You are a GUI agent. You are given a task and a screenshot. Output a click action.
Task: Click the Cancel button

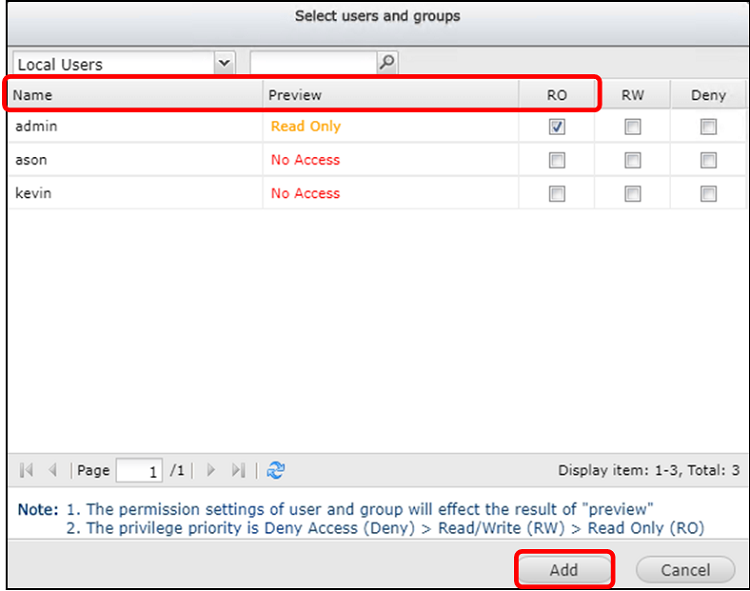click(685, 569)
